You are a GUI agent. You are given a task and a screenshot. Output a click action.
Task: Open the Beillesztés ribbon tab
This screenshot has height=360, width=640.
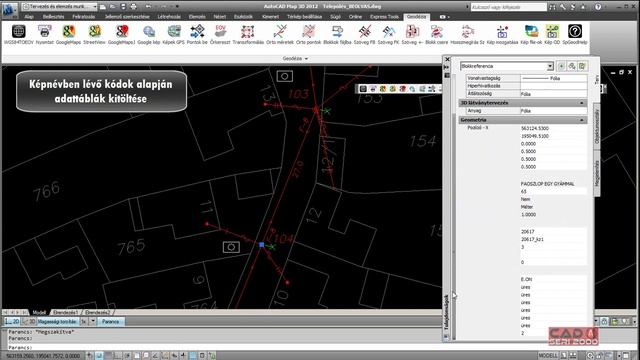pyautogui.click(x=53, y=17)
